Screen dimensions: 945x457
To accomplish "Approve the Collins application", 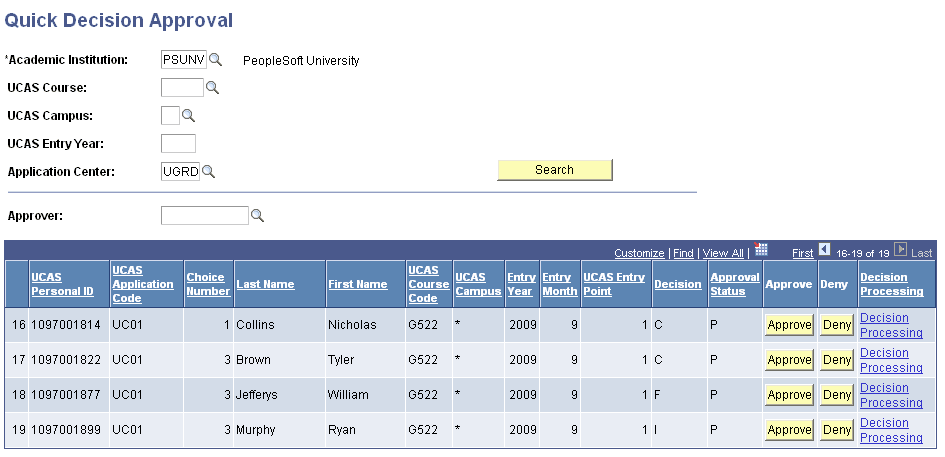I will click(x=789, y=325).
